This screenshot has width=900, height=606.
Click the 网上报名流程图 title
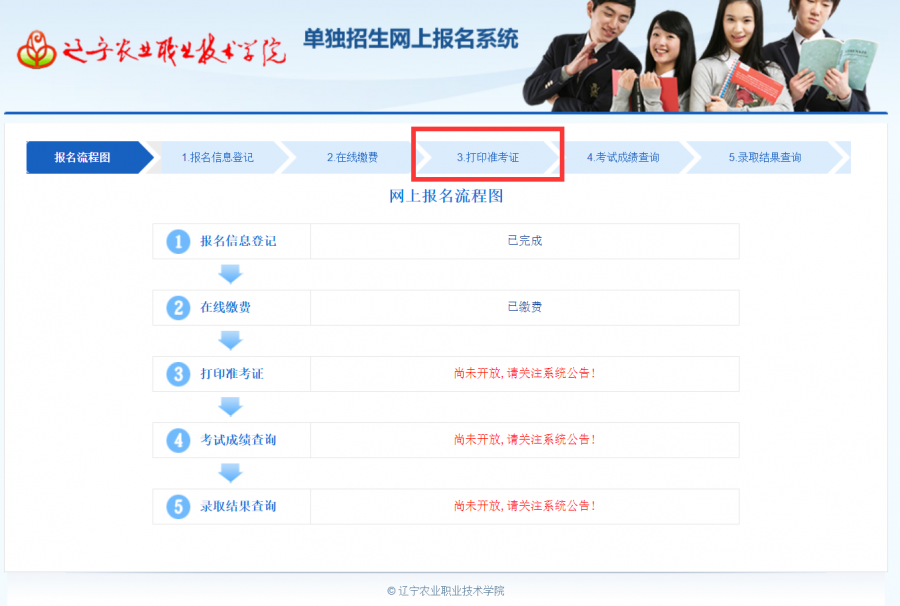(x=446, y=196)
